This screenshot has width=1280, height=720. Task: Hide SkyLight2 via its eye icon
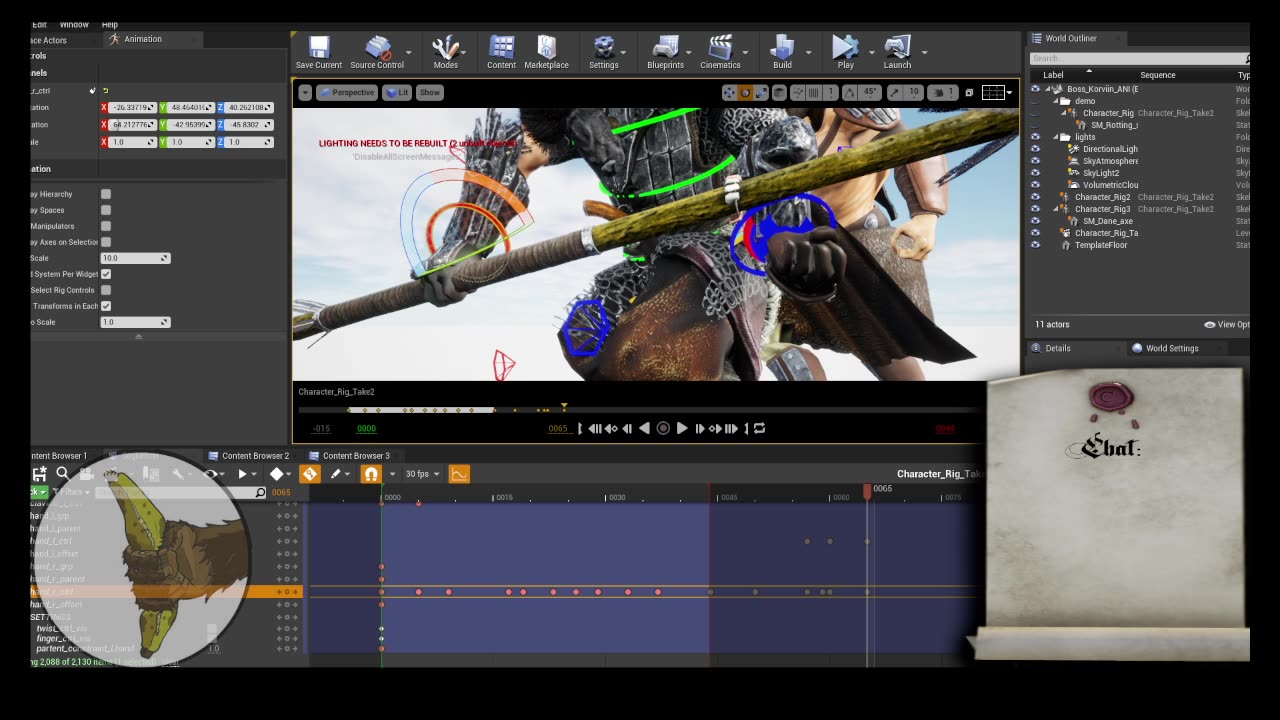tap(1035, 173)
